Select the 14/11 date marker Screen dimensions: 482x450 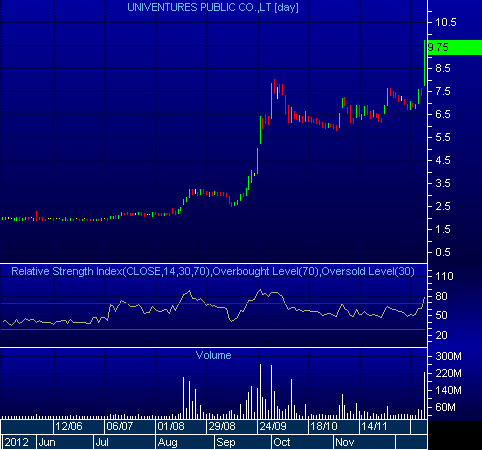(x=374, y=426)
